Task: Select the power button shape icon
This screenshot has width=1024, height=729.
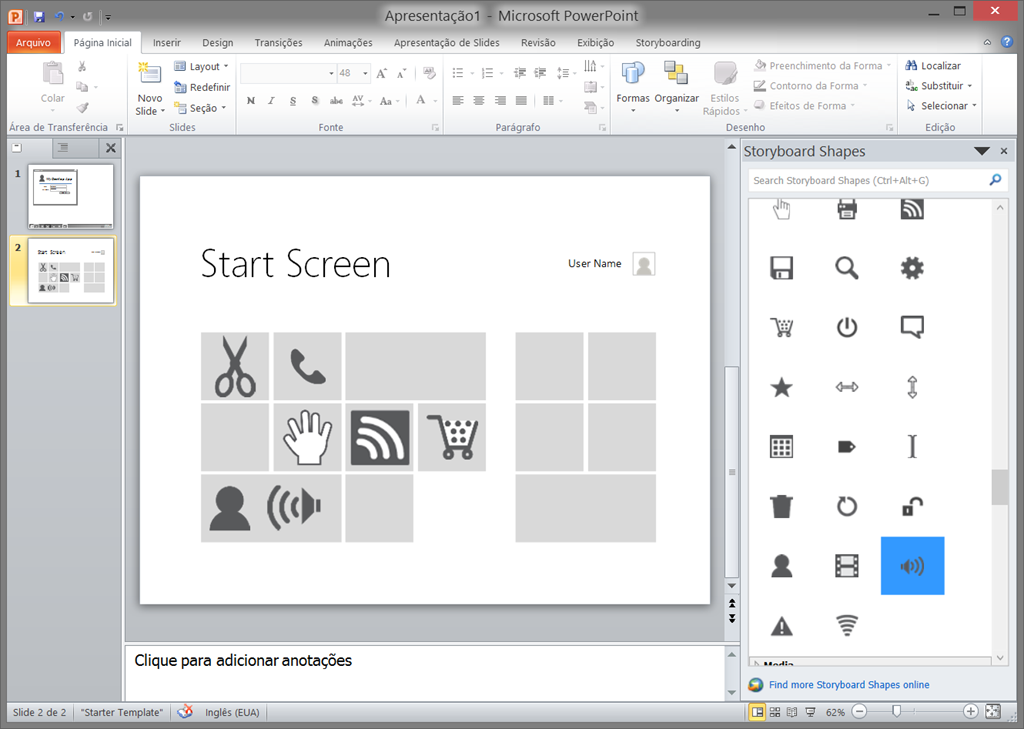Action: click(x=847, y=327)
